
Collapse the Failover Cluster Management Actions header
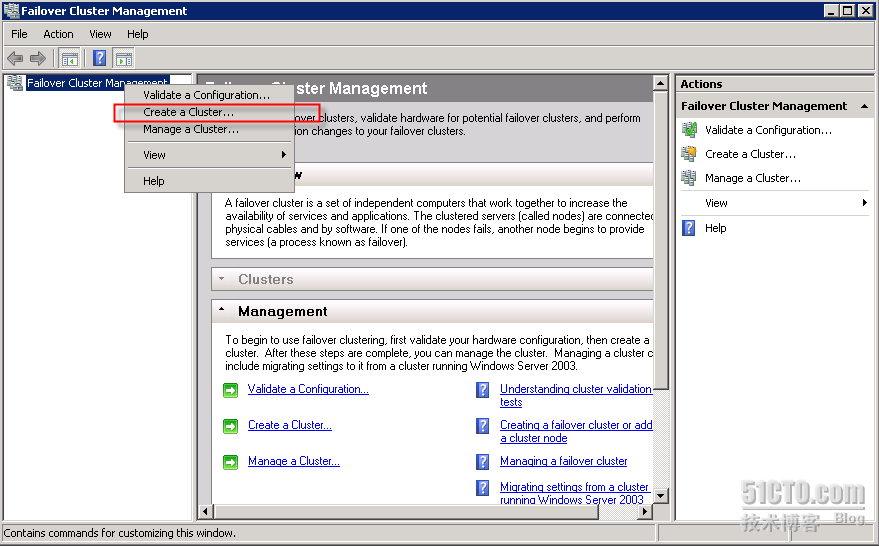[x=864, y=106]
